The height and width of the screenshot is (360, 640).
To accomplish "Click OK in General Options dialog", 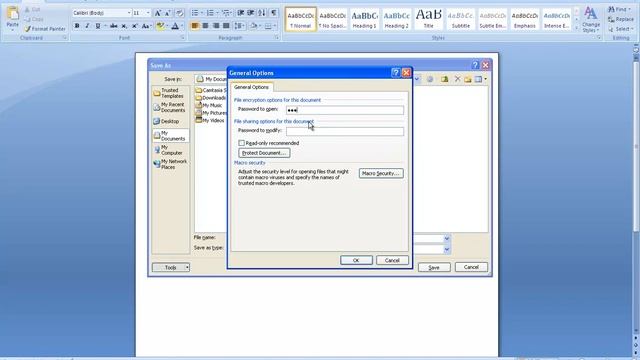I will pyautogui.click(x=356, y=260).
